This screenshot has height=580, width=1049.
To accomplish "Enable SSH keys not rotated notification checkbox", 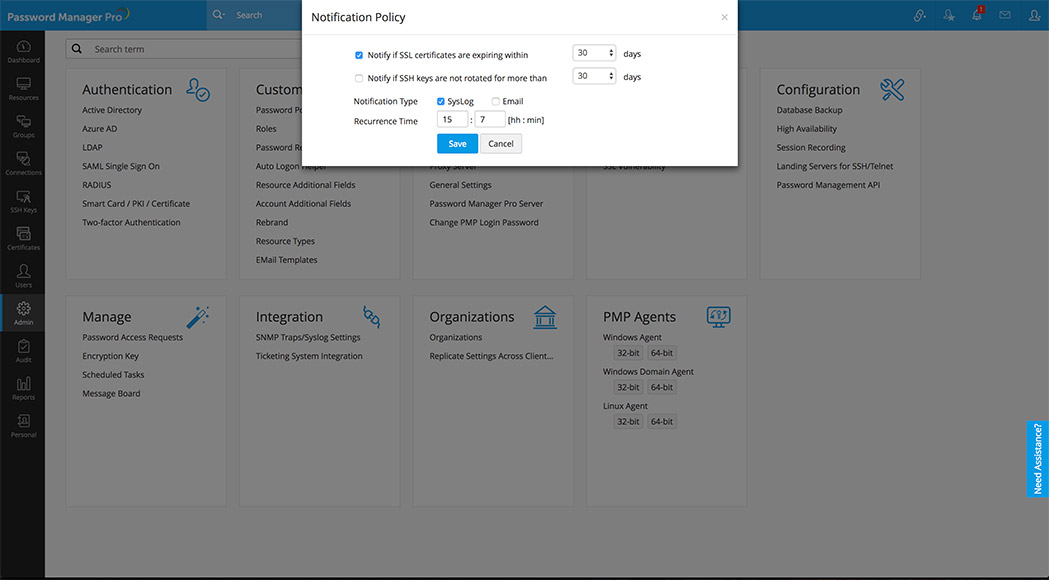I will click(x=359, y=78).
